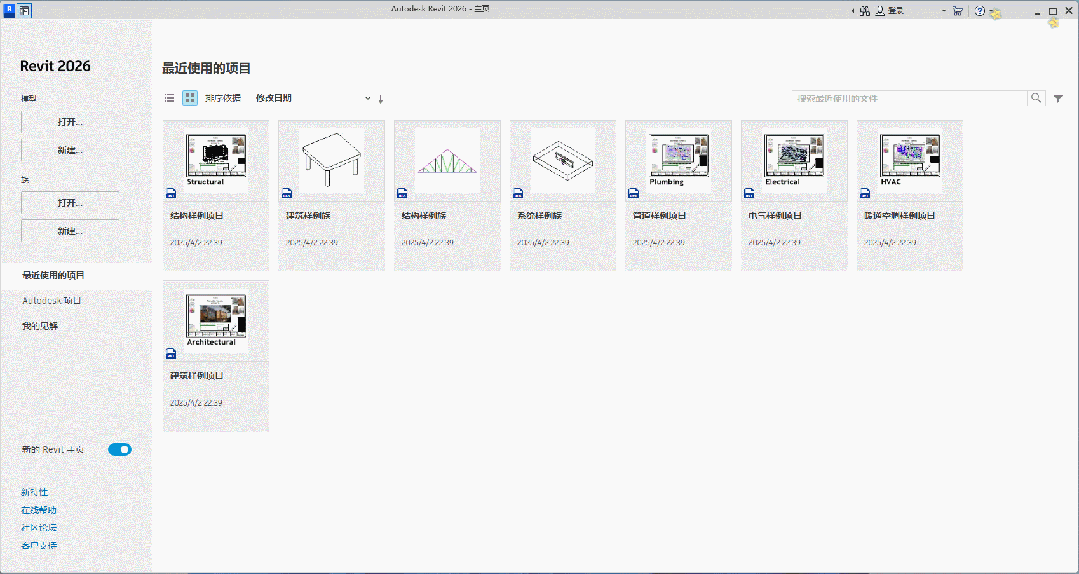This screenshot has height=574, width=1079.
Task: Open the Electrical sample project thumbnail
Action: [x=794, y=160]
